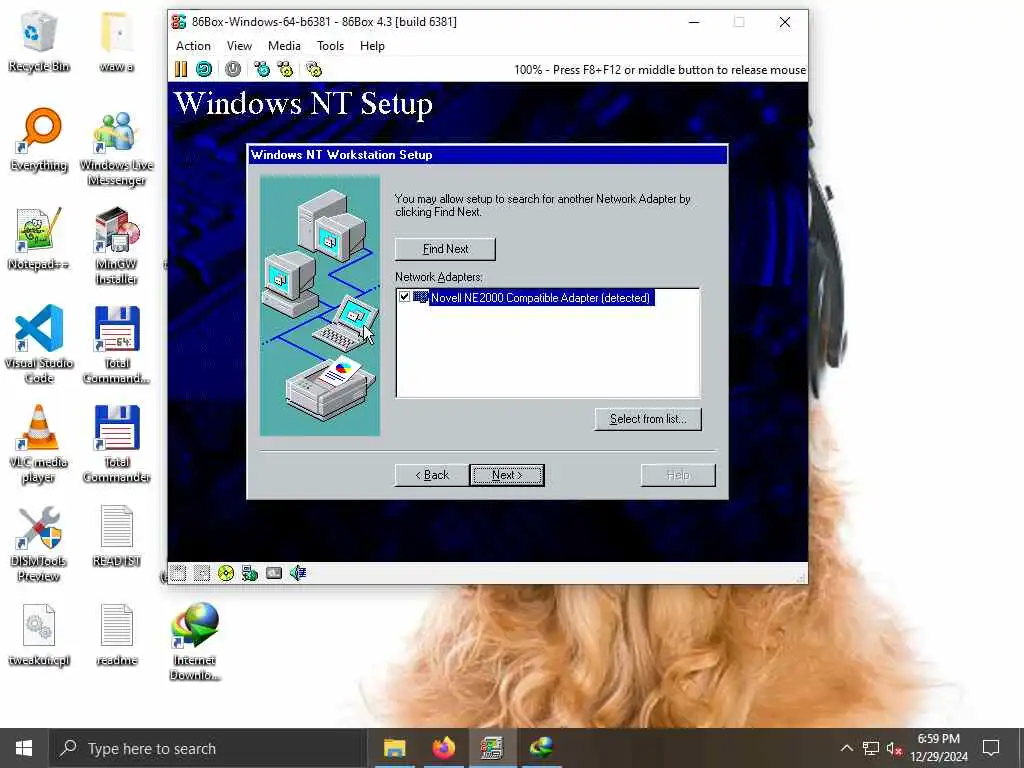The height and width of the screenshot is (768, 1024).
Task: Select the Everything desktop shortcut
Action: tap(39, 140)
